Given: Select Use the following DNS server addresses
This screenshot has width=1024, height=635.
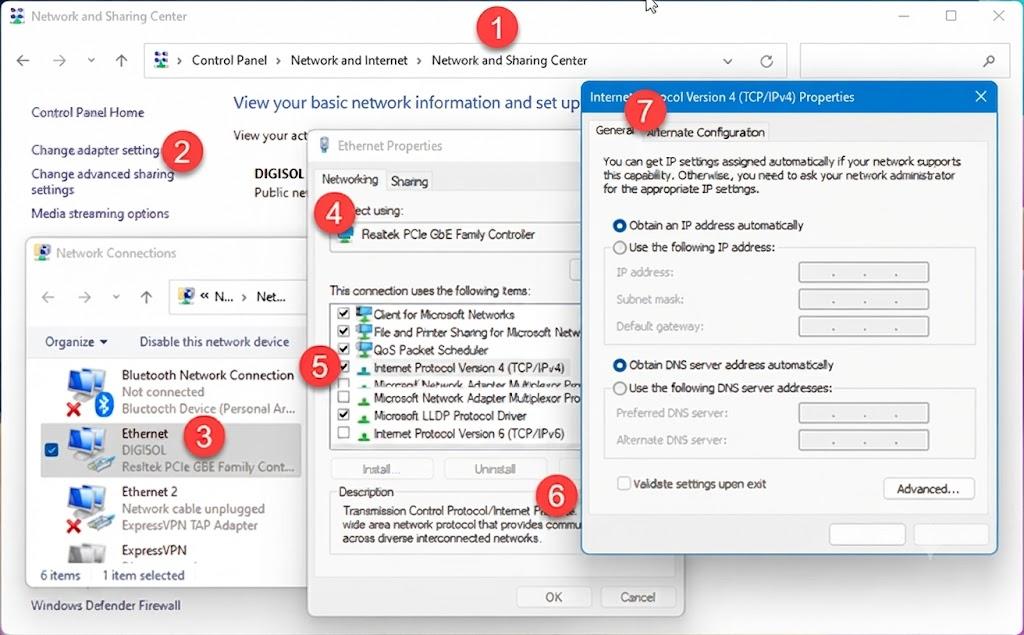Looking at the screenshot, I should click(x=722, y=388).
